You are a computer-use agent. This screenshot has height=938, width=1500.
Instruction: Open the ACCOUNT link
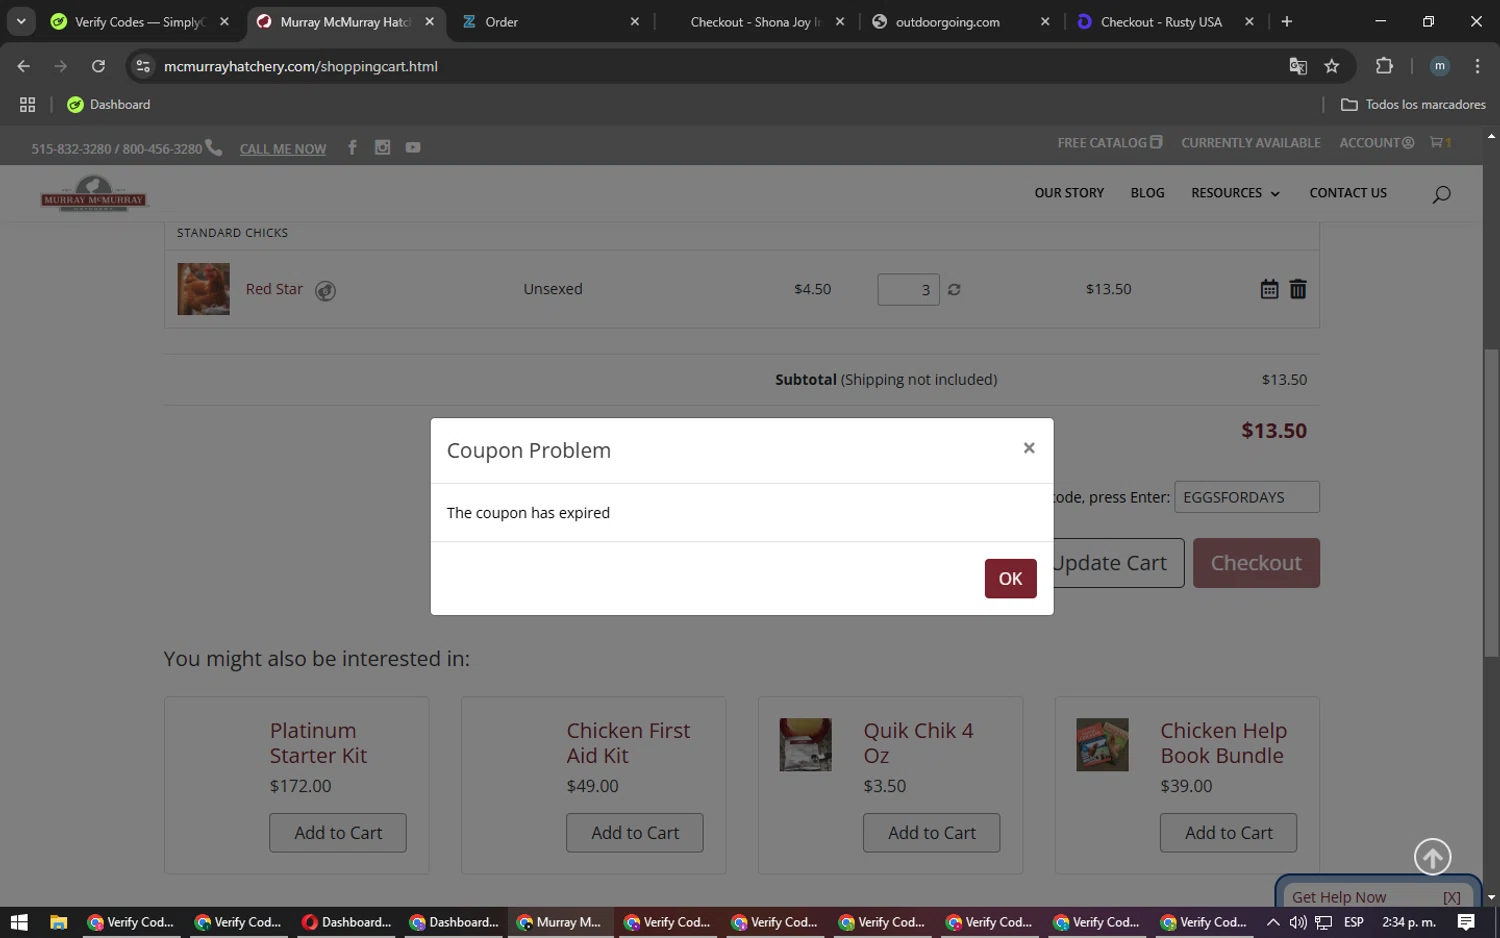pos(1376,143)
